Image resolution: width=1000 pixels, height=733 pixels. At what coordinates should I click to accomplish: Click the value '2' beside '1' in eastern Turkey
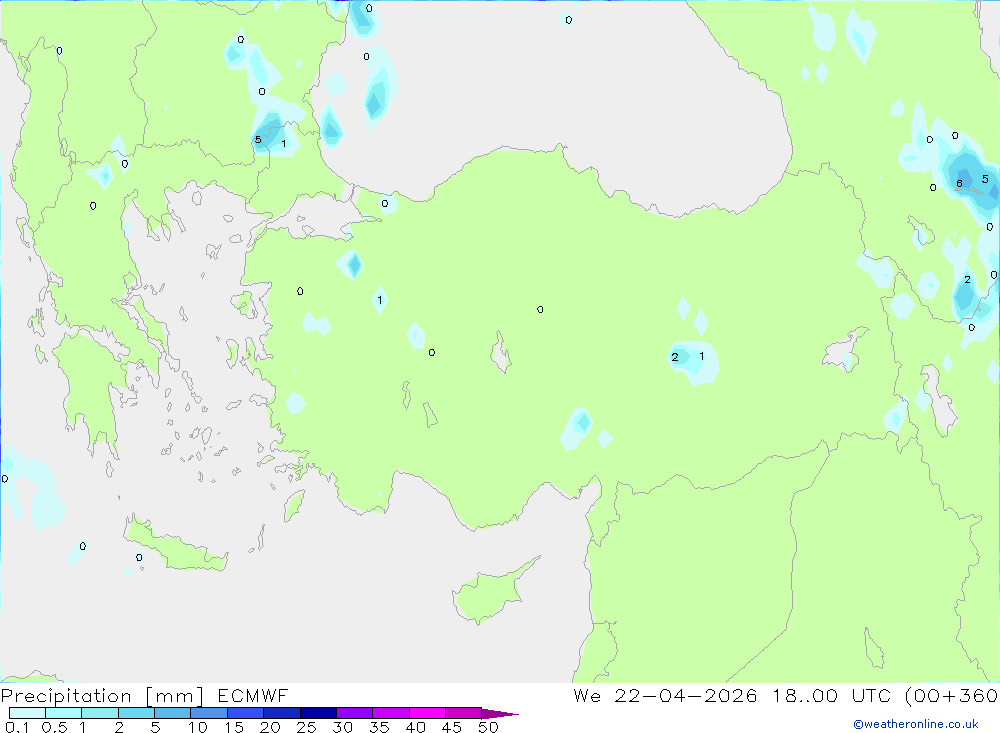[675, 357]
